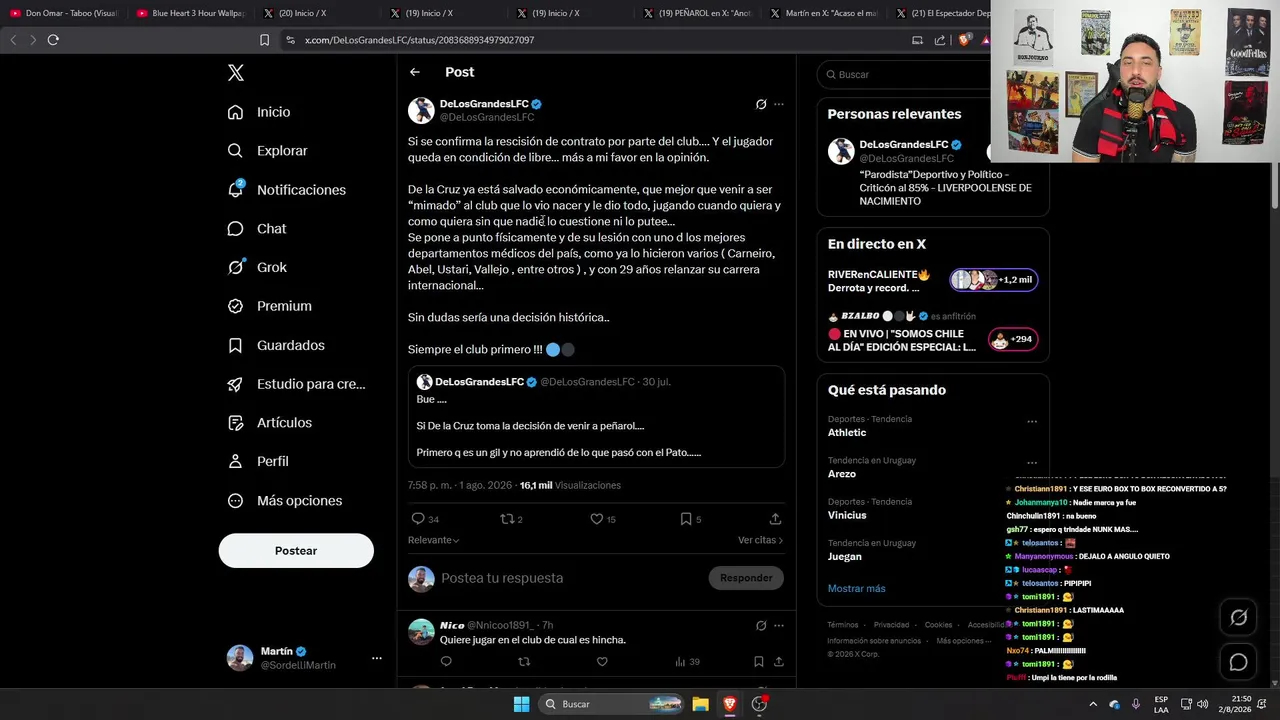Open options for the Arezo trend
The width and height of the screenshot is (1280, 720).
pyautogui.click(x=1032, y=462)
